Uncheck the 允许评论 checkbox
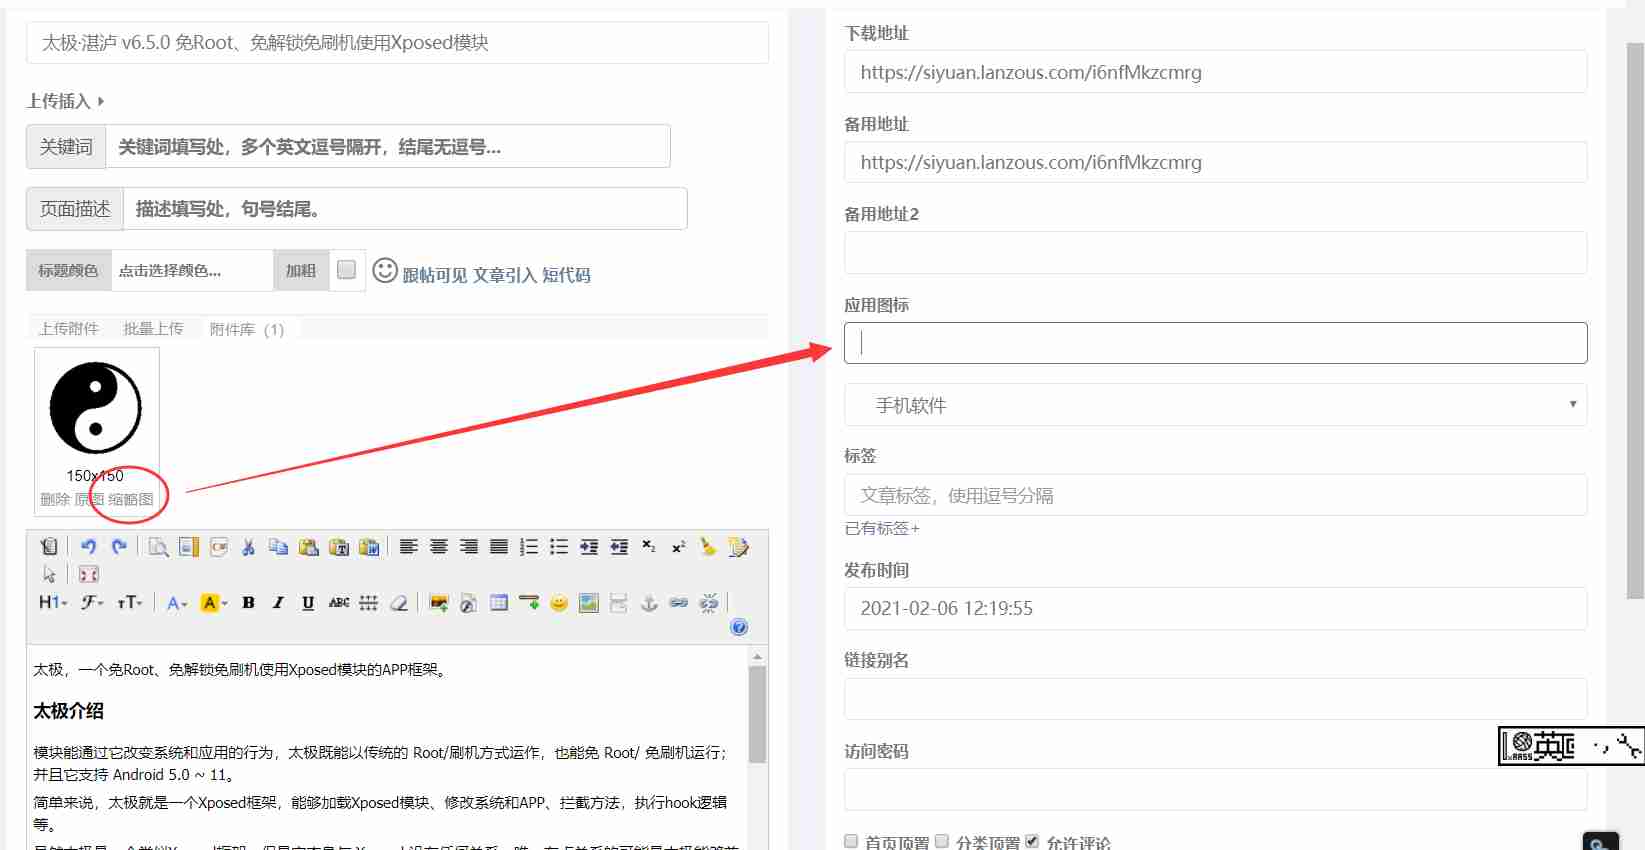Screen dimensions: 1645x850 tap(1032, 841)
